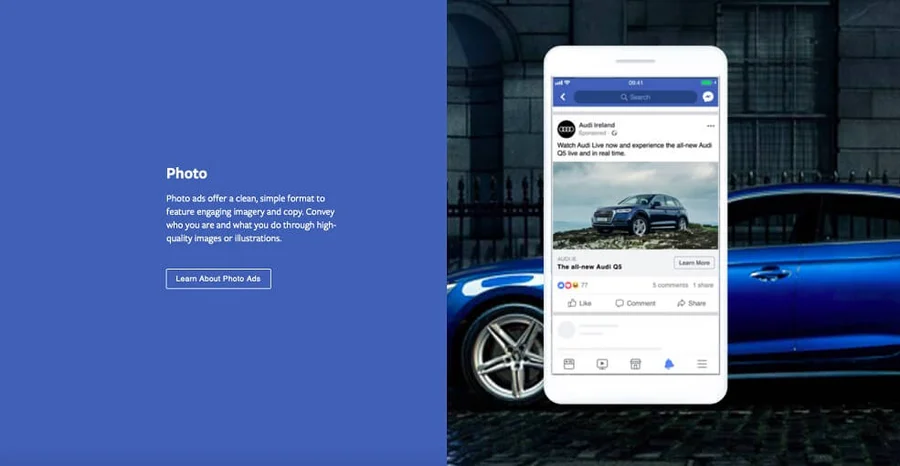The height and width of the screenshot is (466, 900).
Task: Click the Facebook Search field
Action: pyautogui.click(x=635, y=97)
